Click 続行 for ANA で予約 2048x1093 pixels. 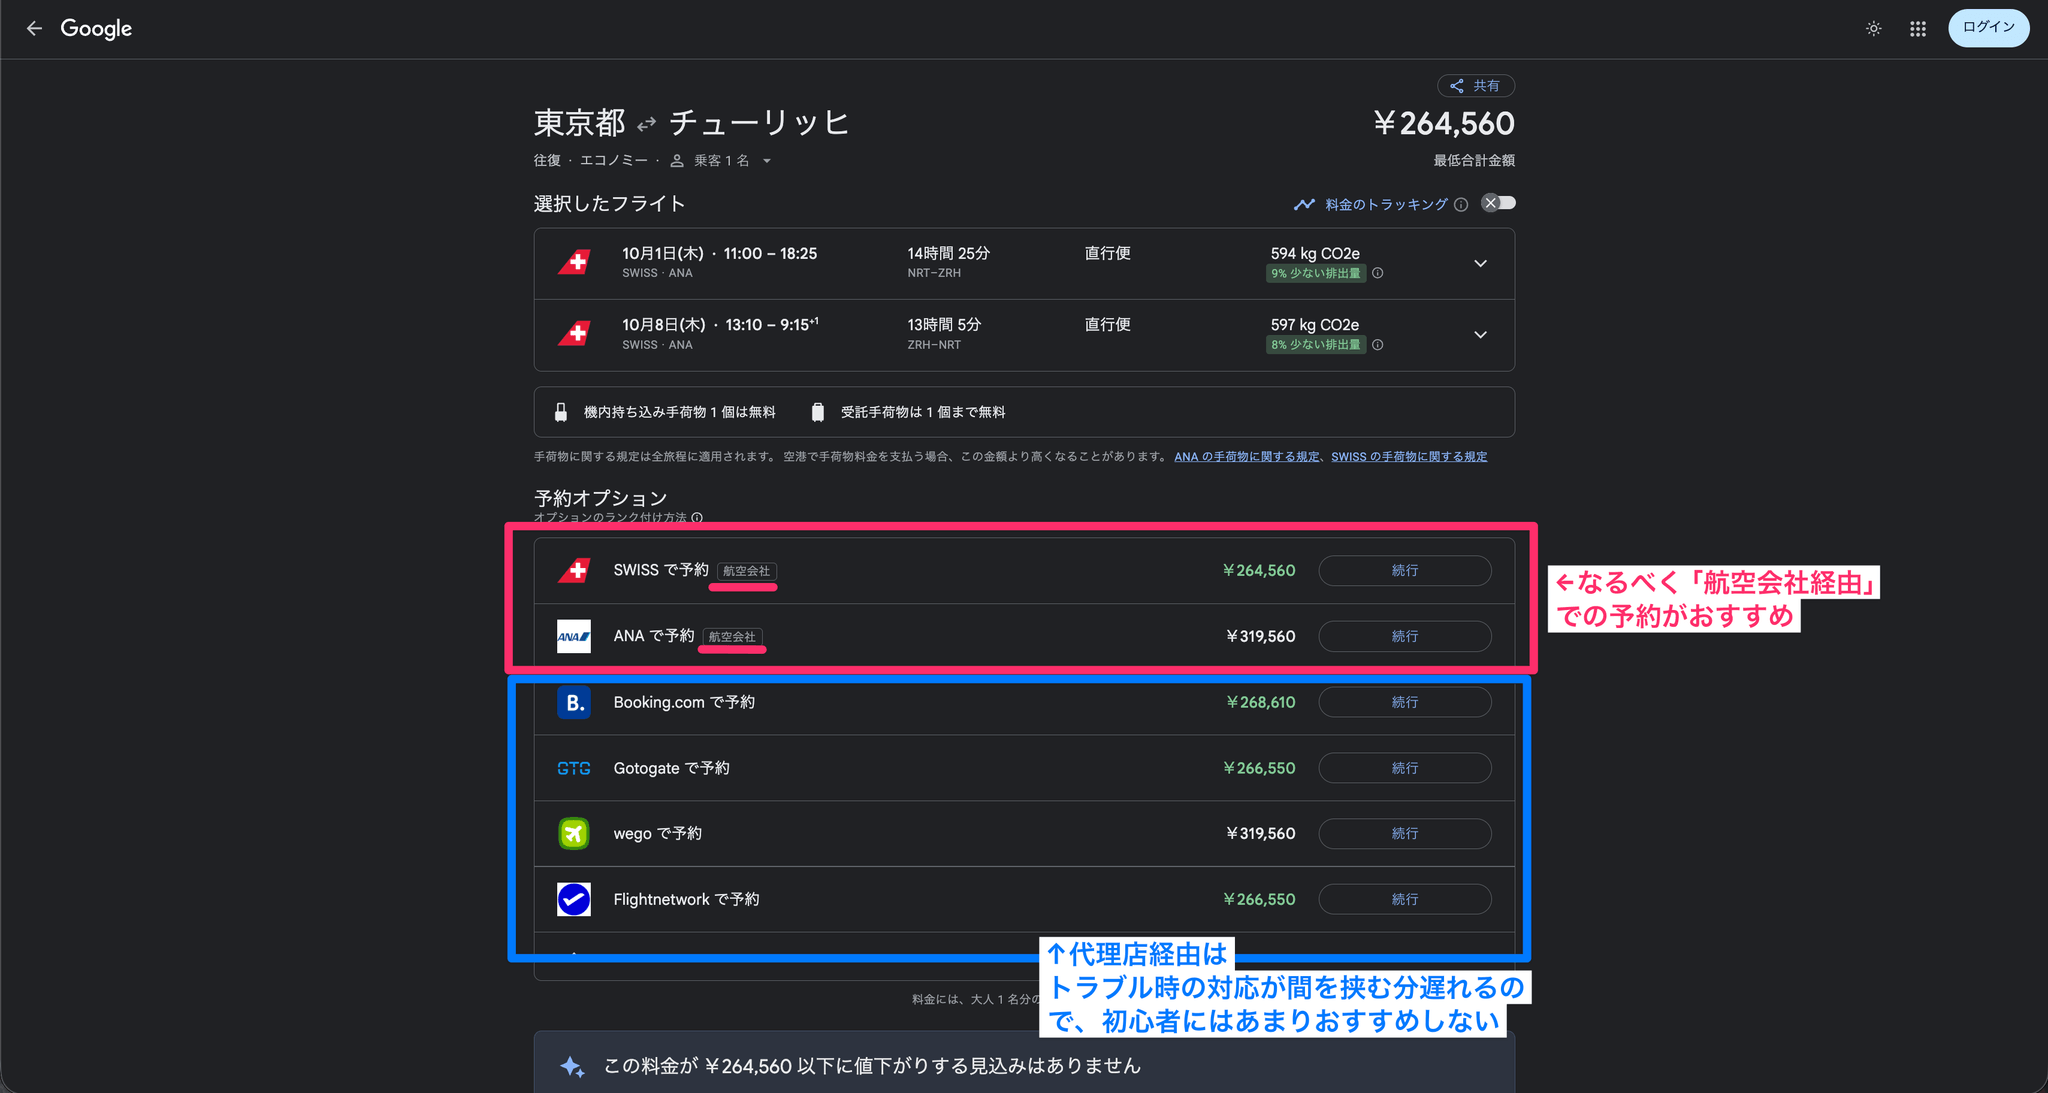tap(1404, 637)
